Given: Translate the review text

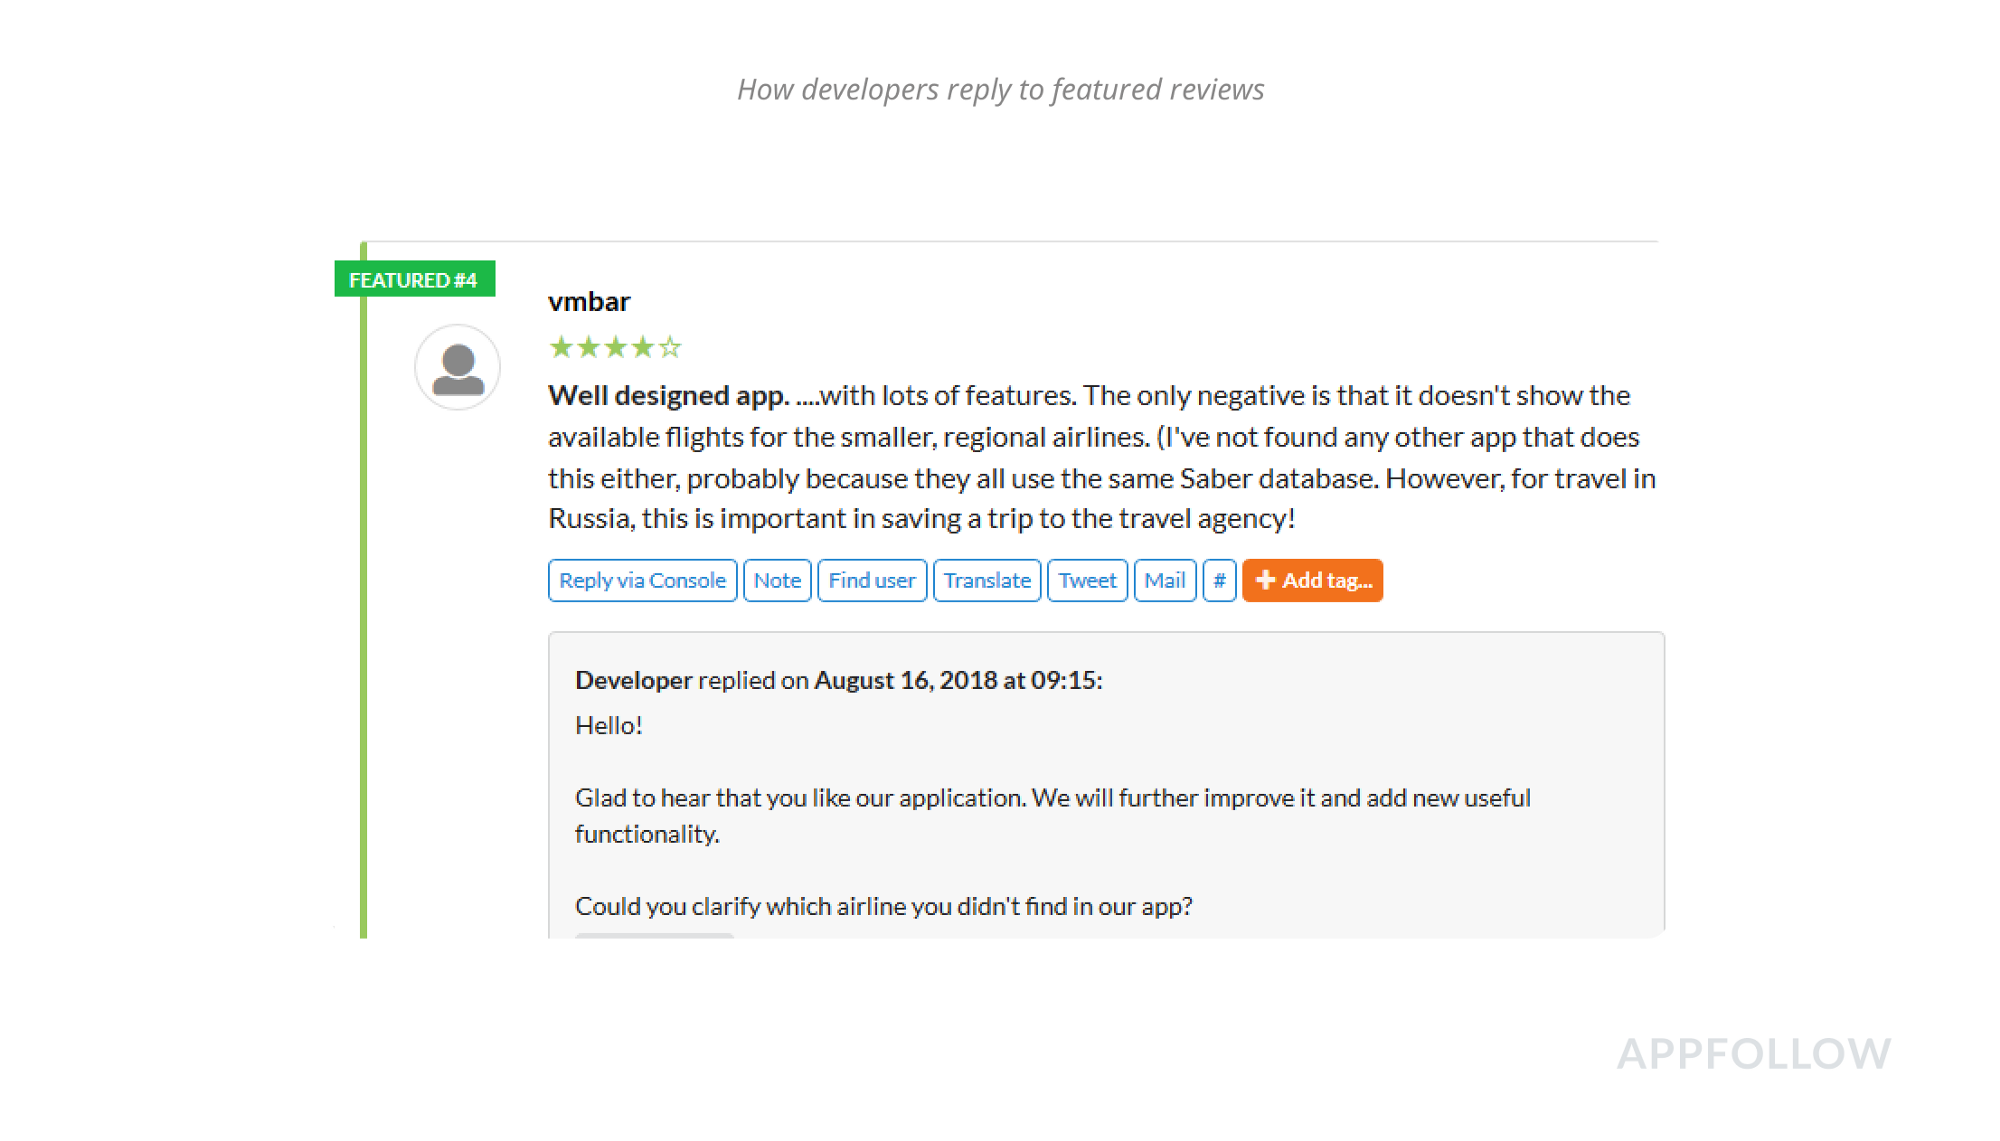Looking at the screenshot, I should point(987,580).
